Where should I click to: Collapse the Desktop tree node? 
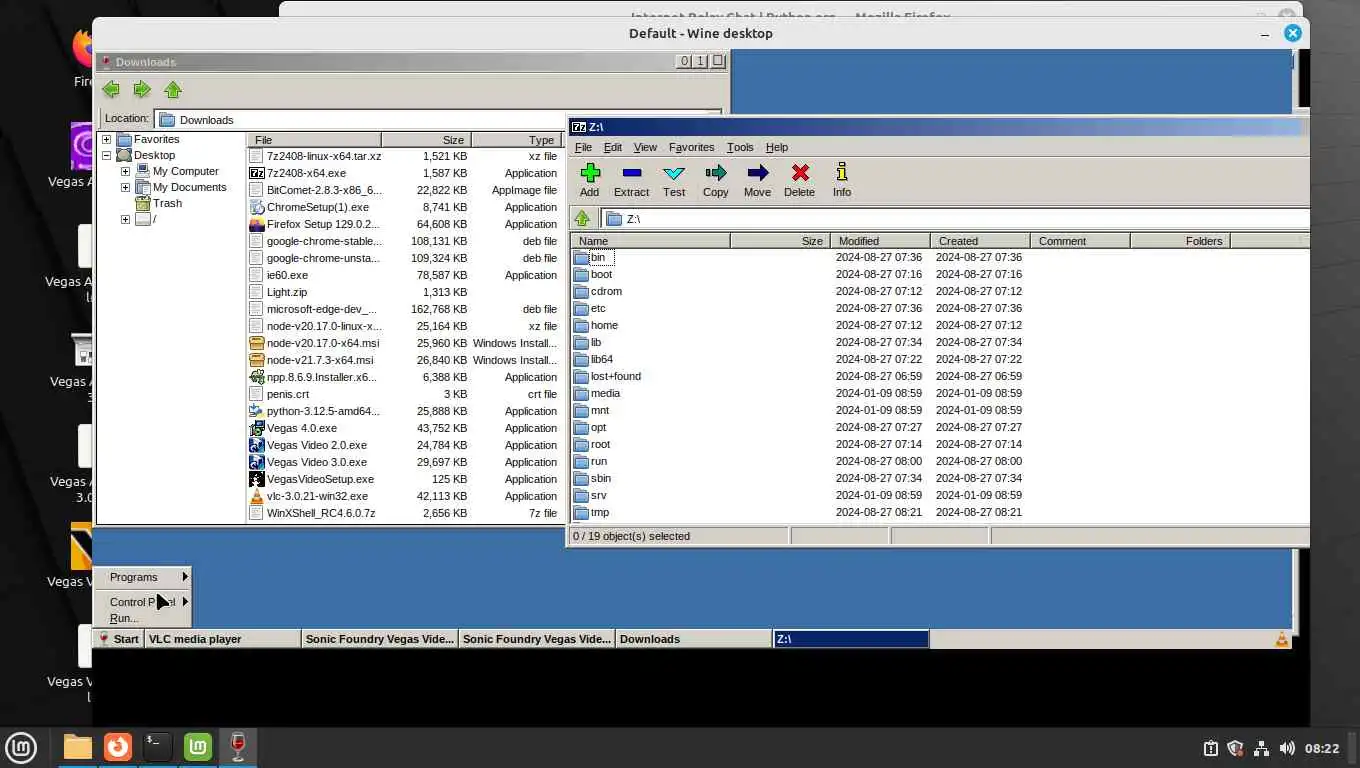pos(107,155)
